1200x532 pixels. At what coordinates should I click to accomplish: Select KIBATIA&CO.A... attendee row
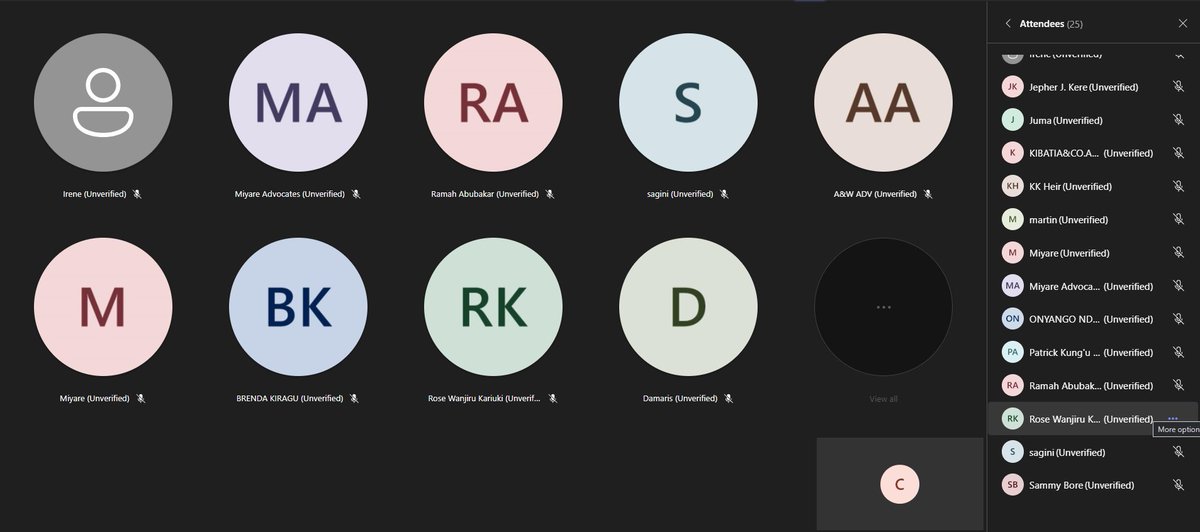(x=1093, y=153)
